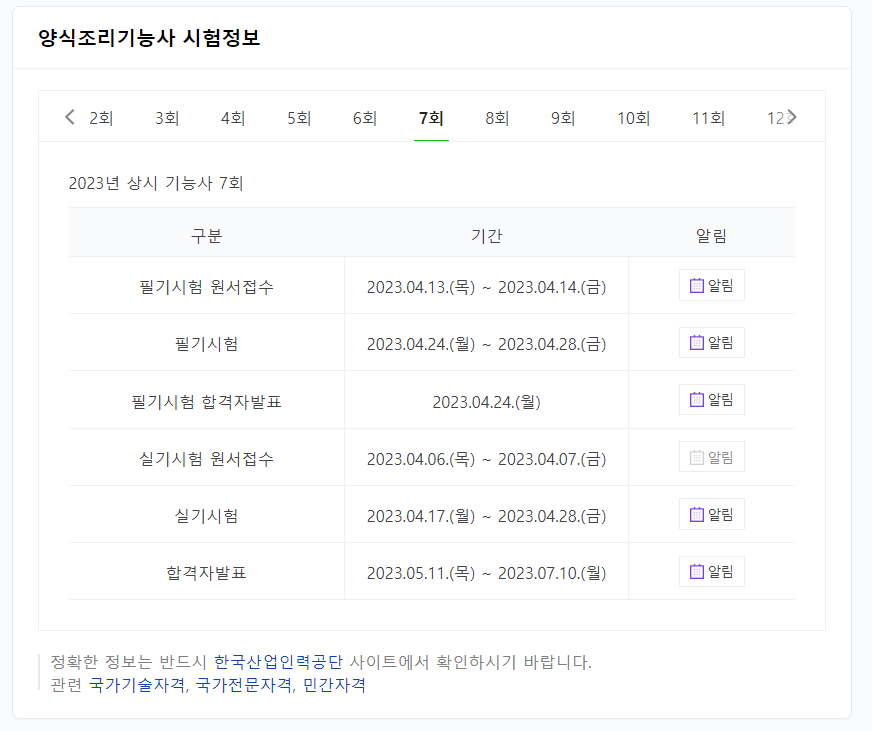Set 알림 for 필기시험 원서접수 row
This screenshot has width=872, height=731.
711,285
